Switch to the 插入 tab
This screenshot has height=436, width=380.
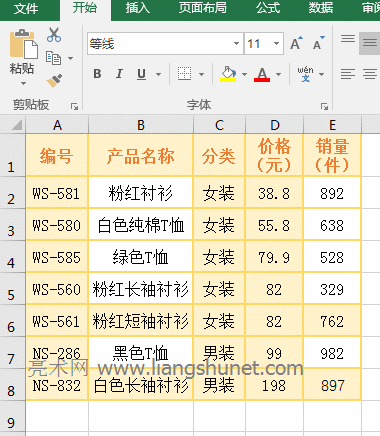click(x=137, y=8)
